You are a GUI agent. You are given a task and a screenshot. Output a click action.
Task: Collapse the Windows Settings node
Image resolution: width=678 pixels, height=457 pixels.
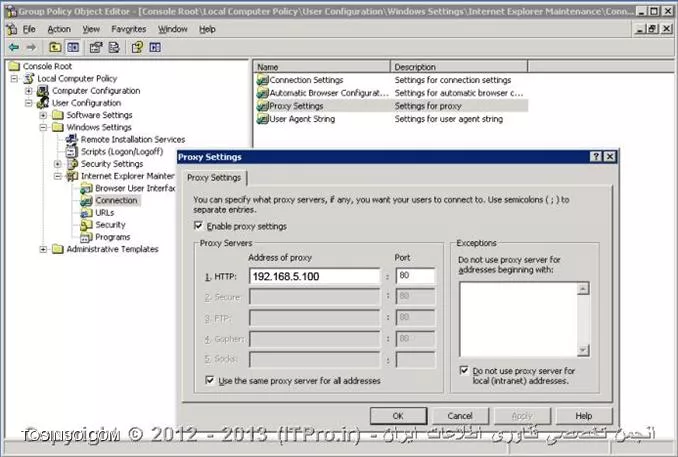click(x=43, y=127)
